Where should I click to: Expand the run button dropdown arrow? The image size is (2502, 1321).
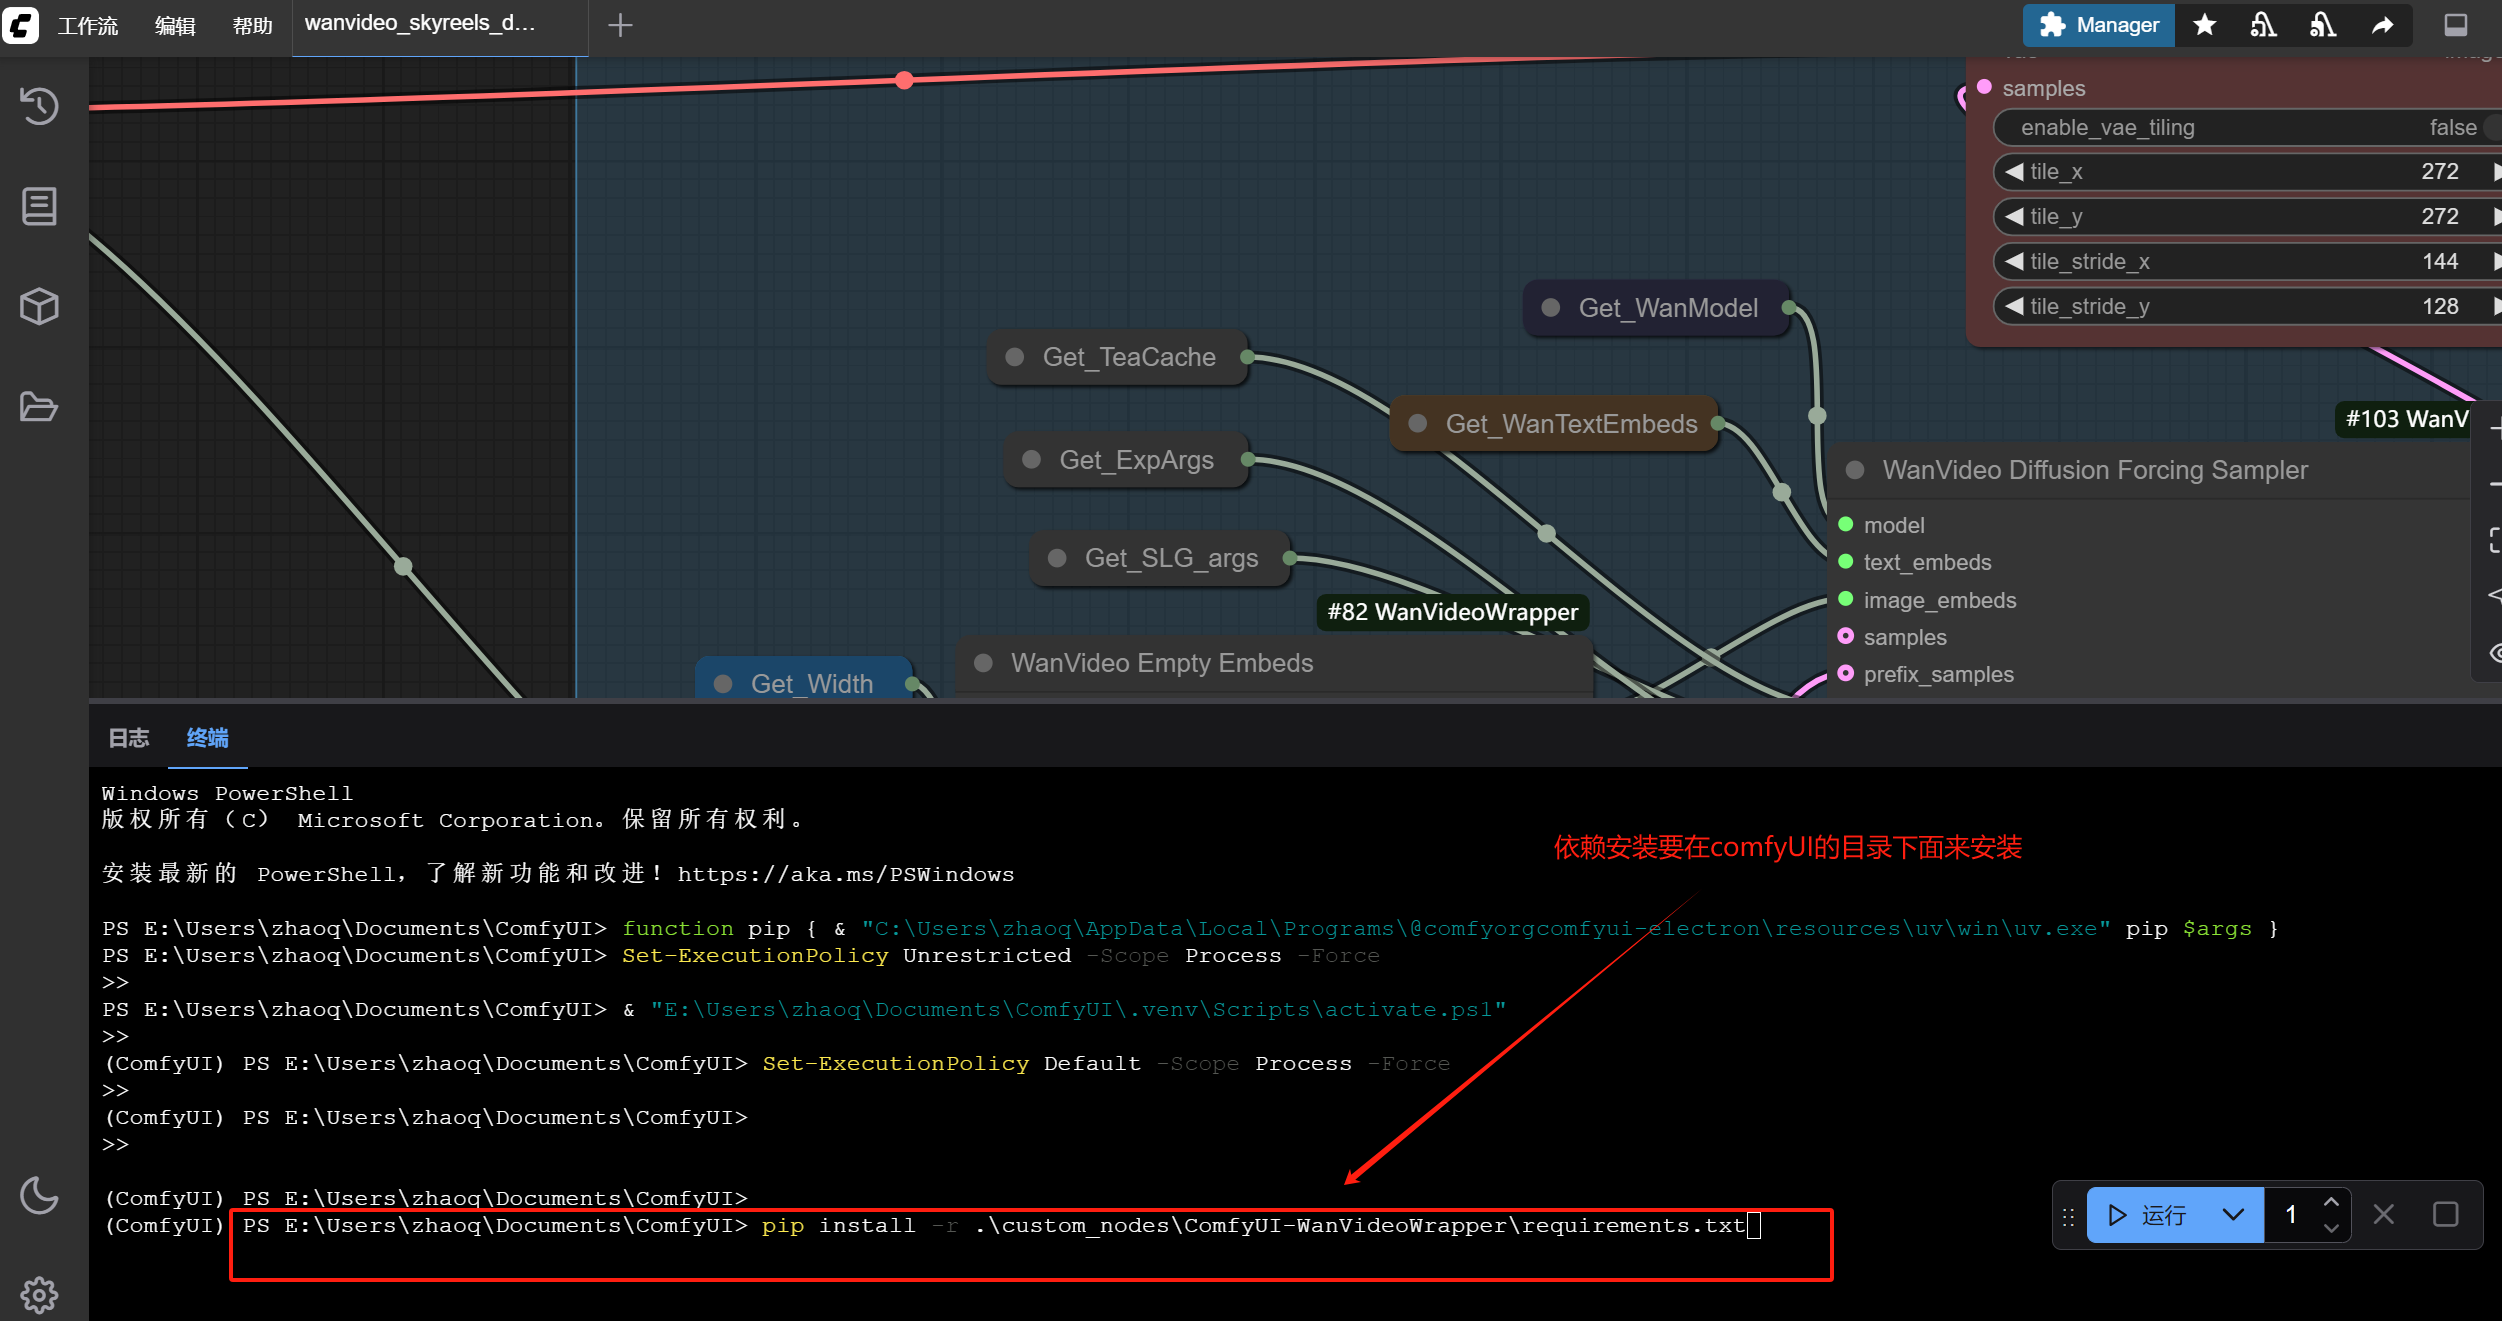[2233, 1215]
